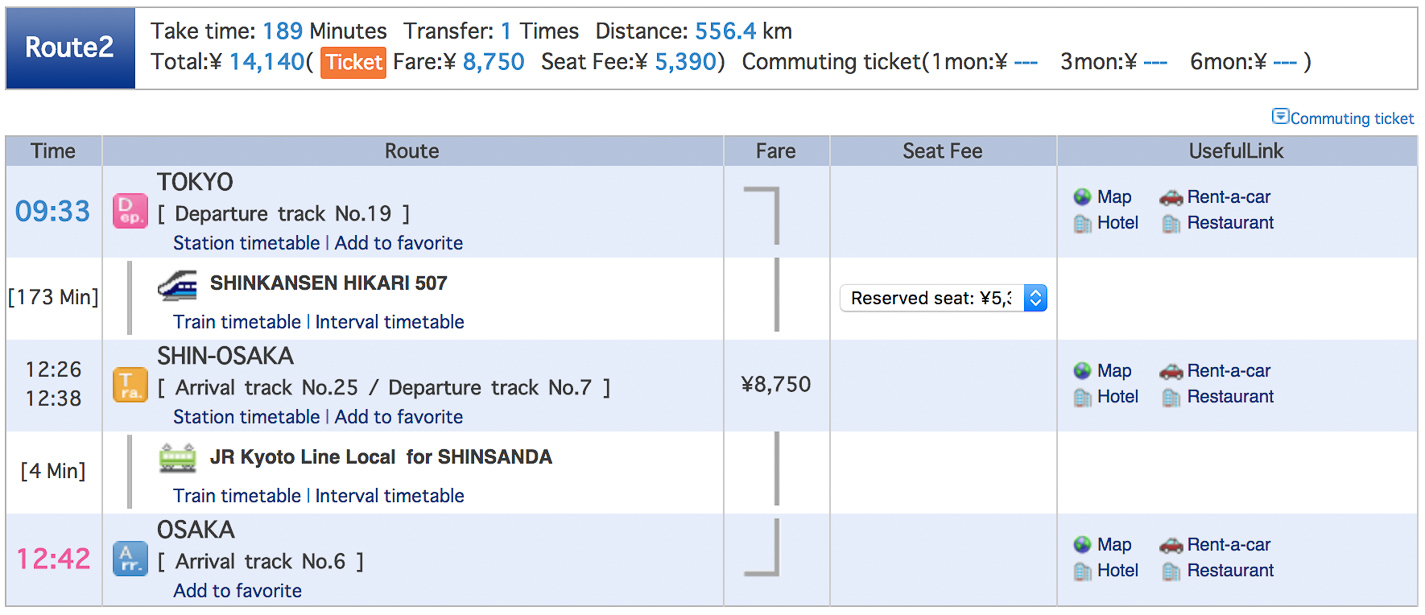
Task: Open Interval timetable for JR Kyoto Line Local
Action: (390, 496)
